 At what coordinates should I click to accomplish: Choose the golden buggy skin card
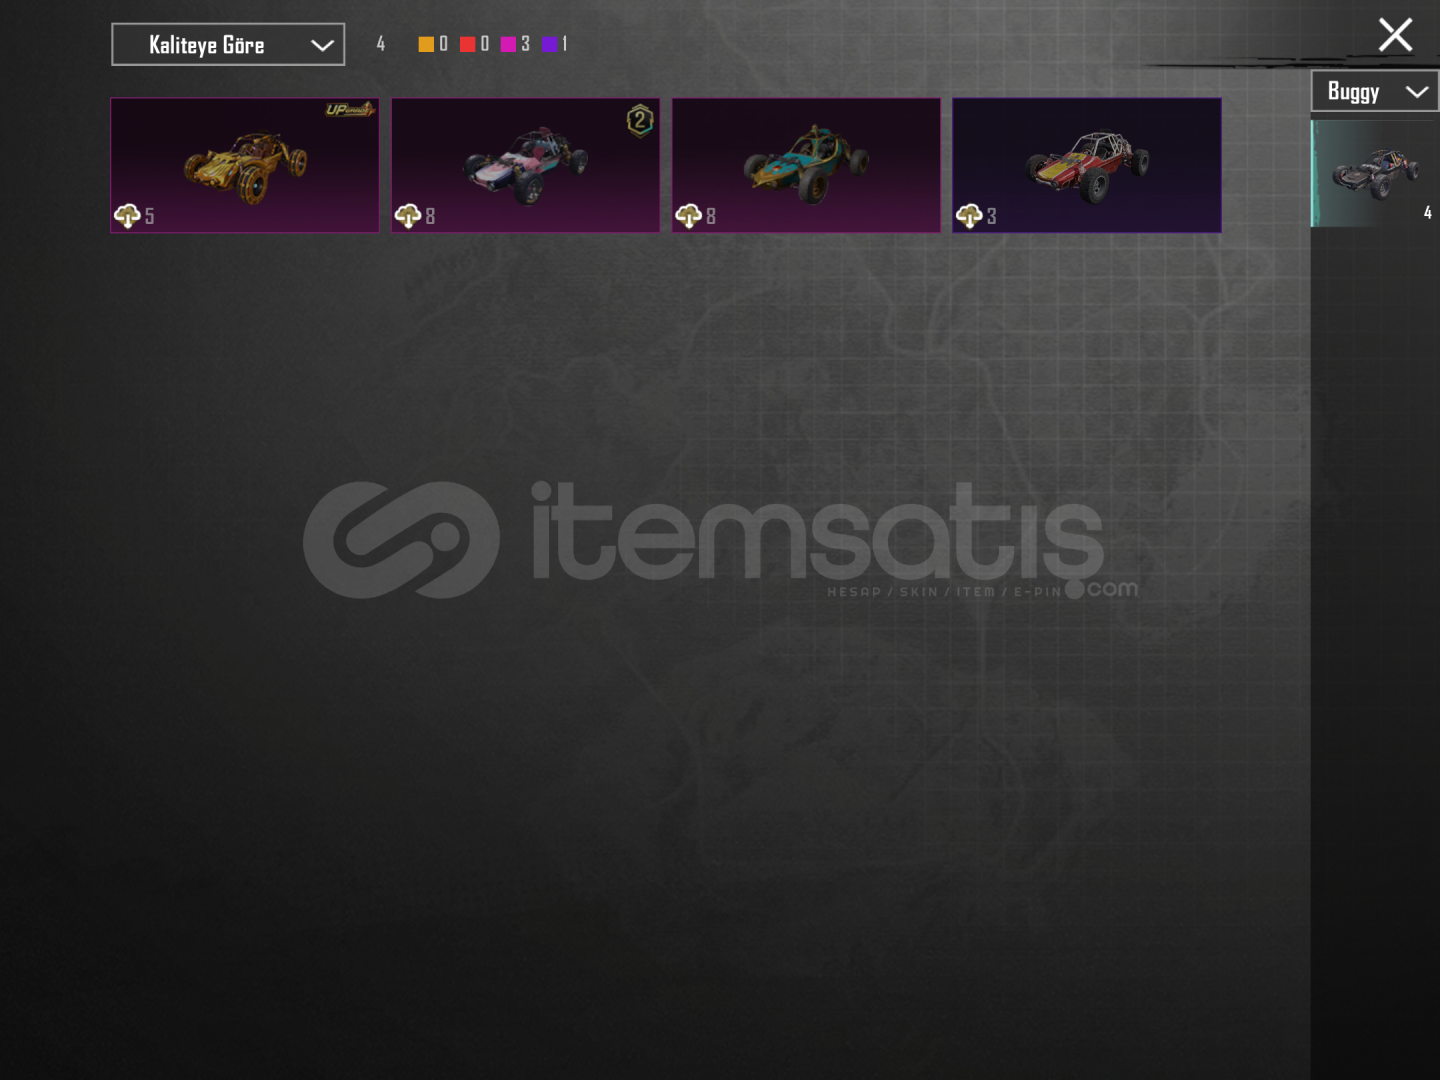coord(245,165)
